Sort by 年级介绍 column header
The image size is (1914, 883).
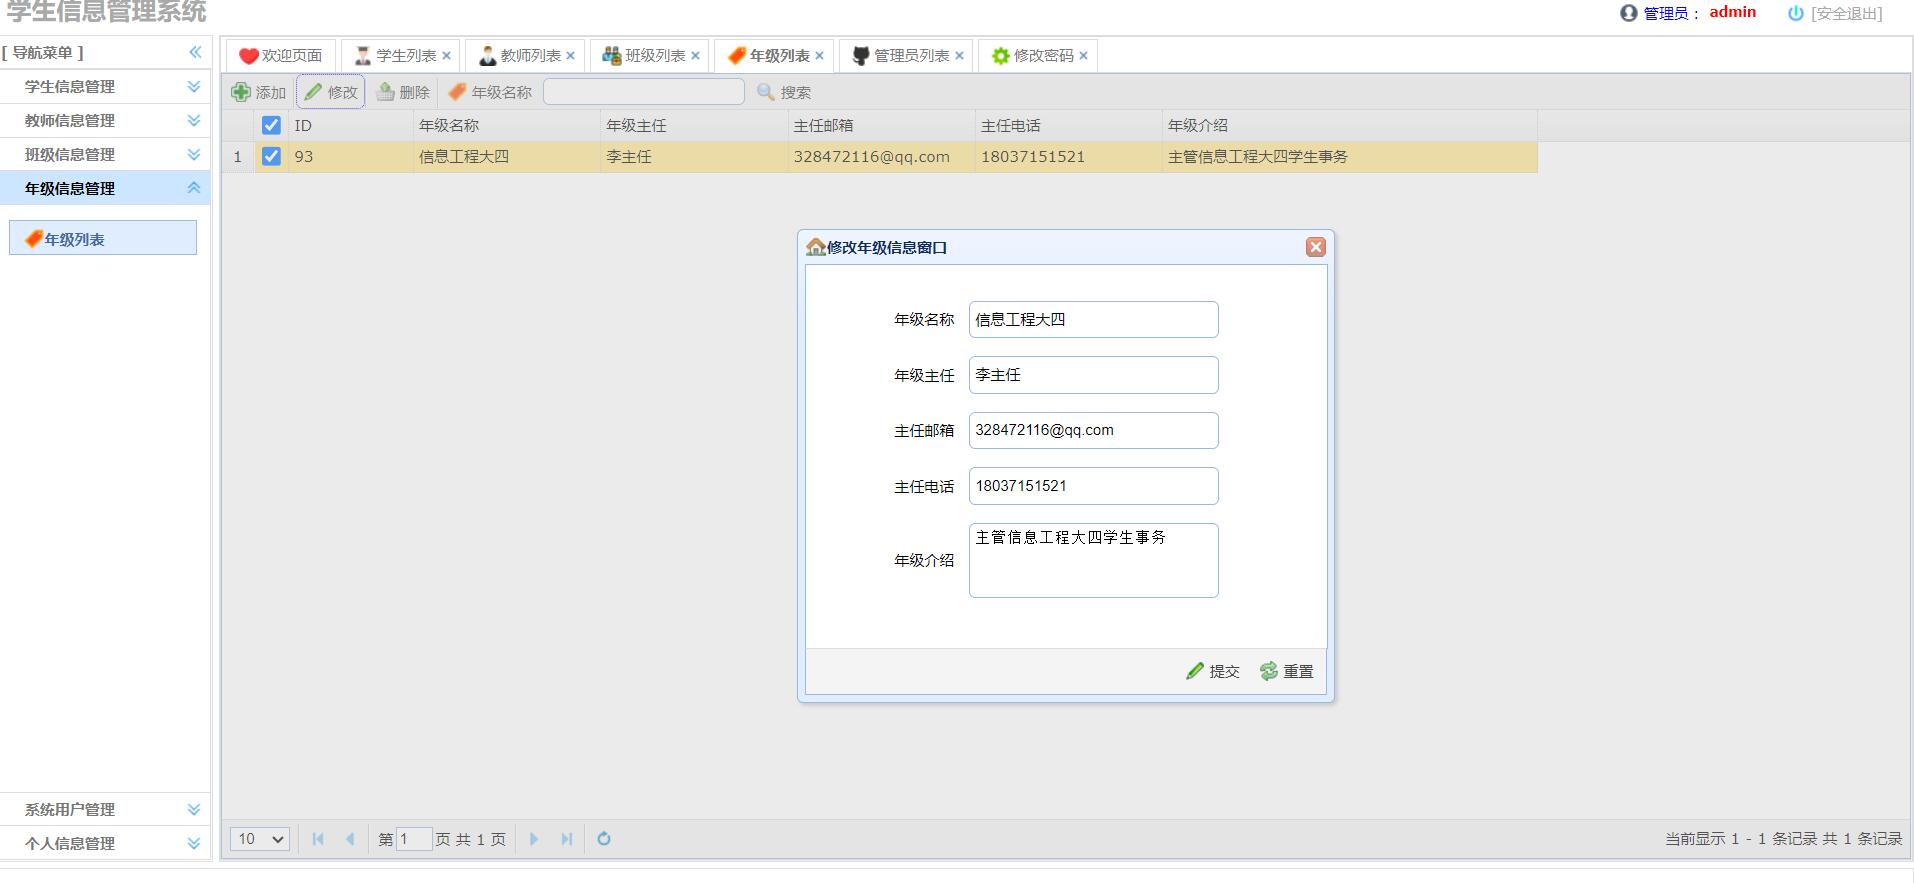(1349, 125)
